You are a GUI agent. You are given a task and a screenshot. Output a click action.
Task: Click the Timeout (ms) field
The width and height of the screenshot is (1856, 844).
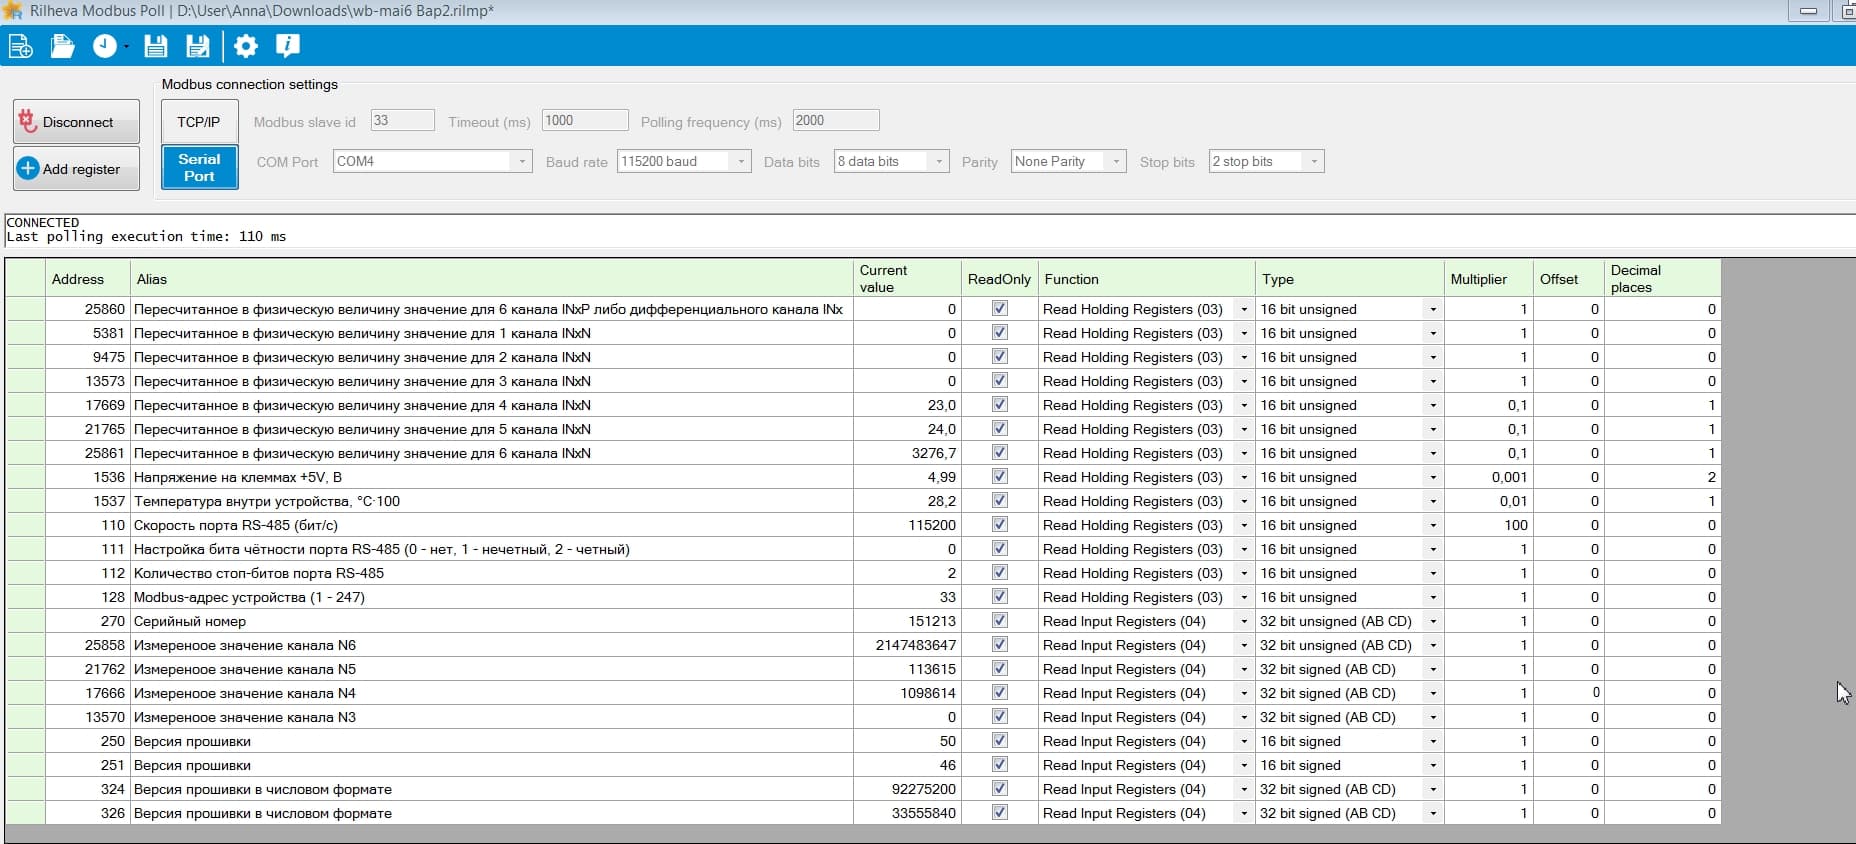point(585,120)
